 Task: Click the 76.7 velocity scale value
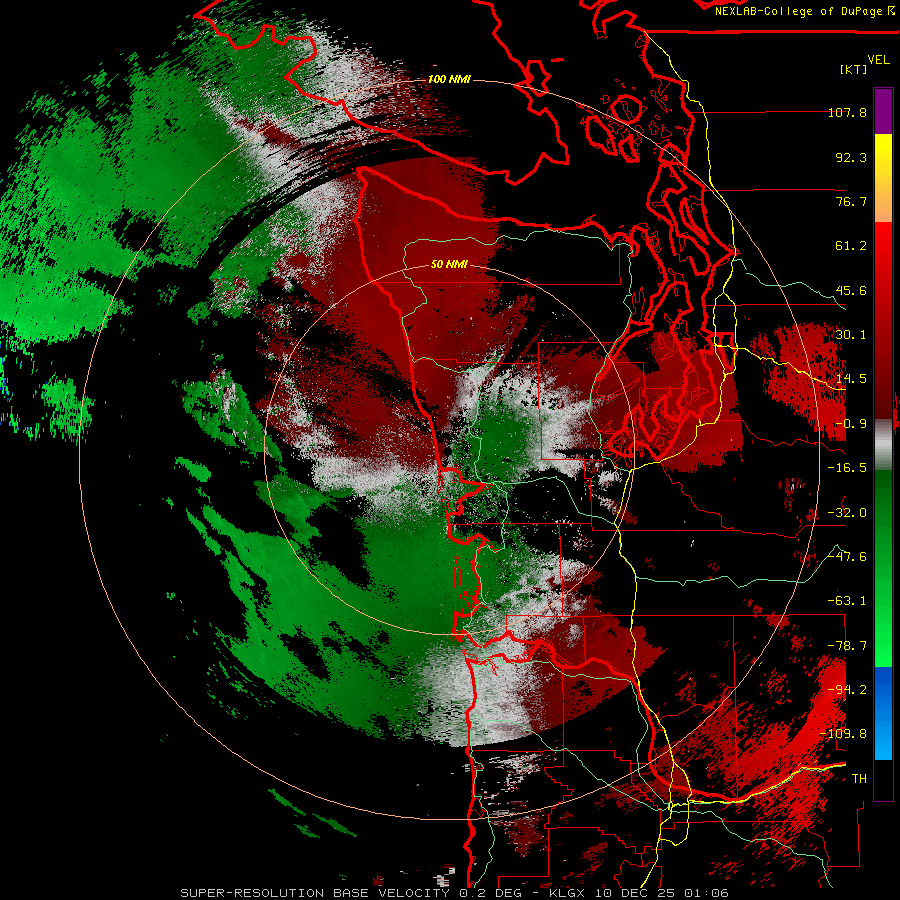[x=851, y=201]
